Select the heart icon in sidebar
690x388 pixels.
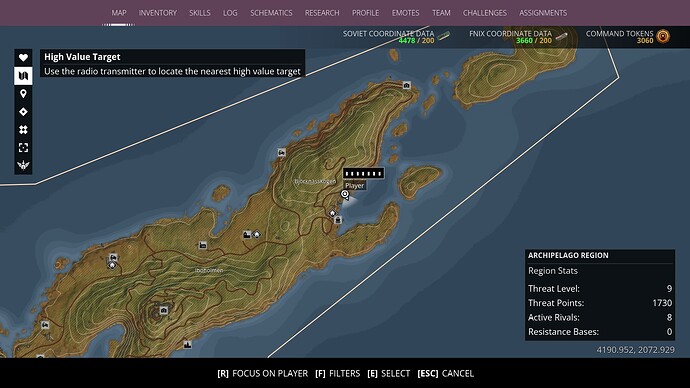(x=23, y=57)
